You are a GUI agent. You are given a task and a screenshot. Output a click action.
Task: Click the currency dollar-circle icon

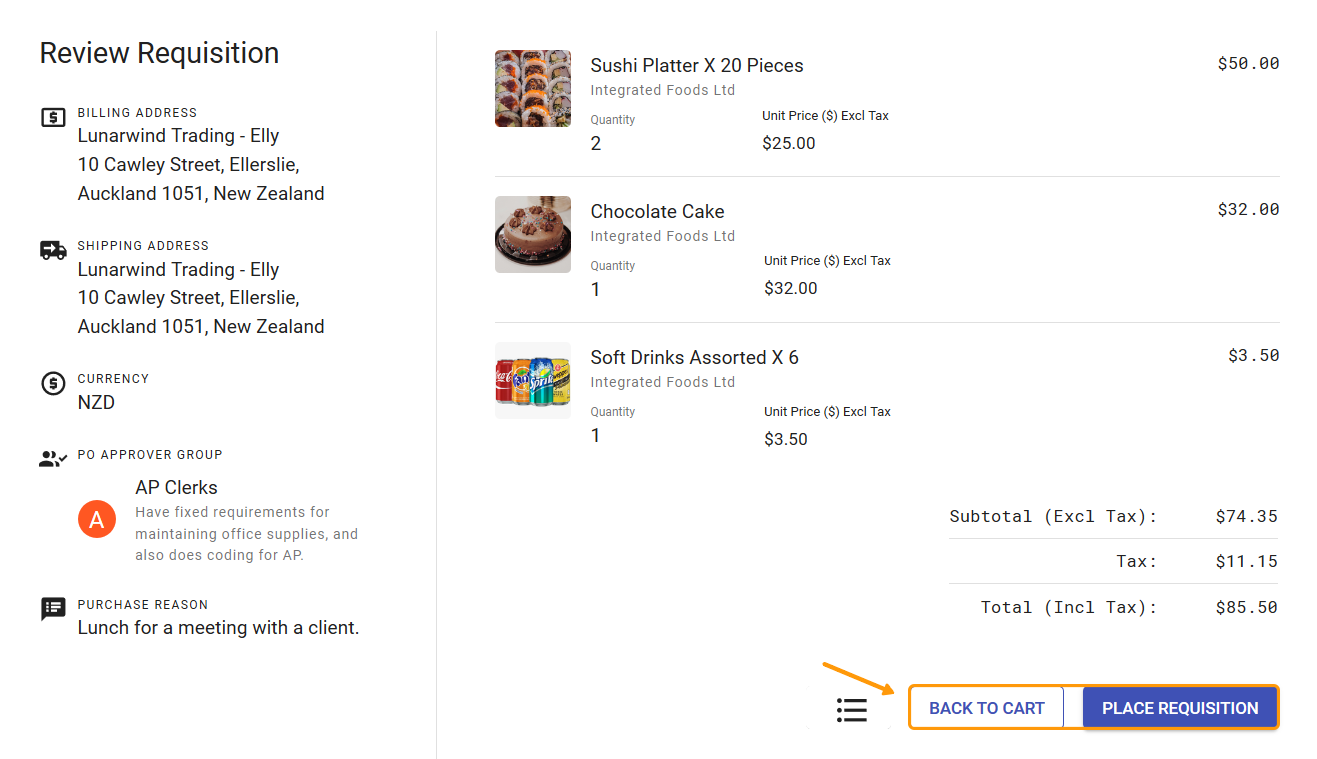click(x=53, y=383)
